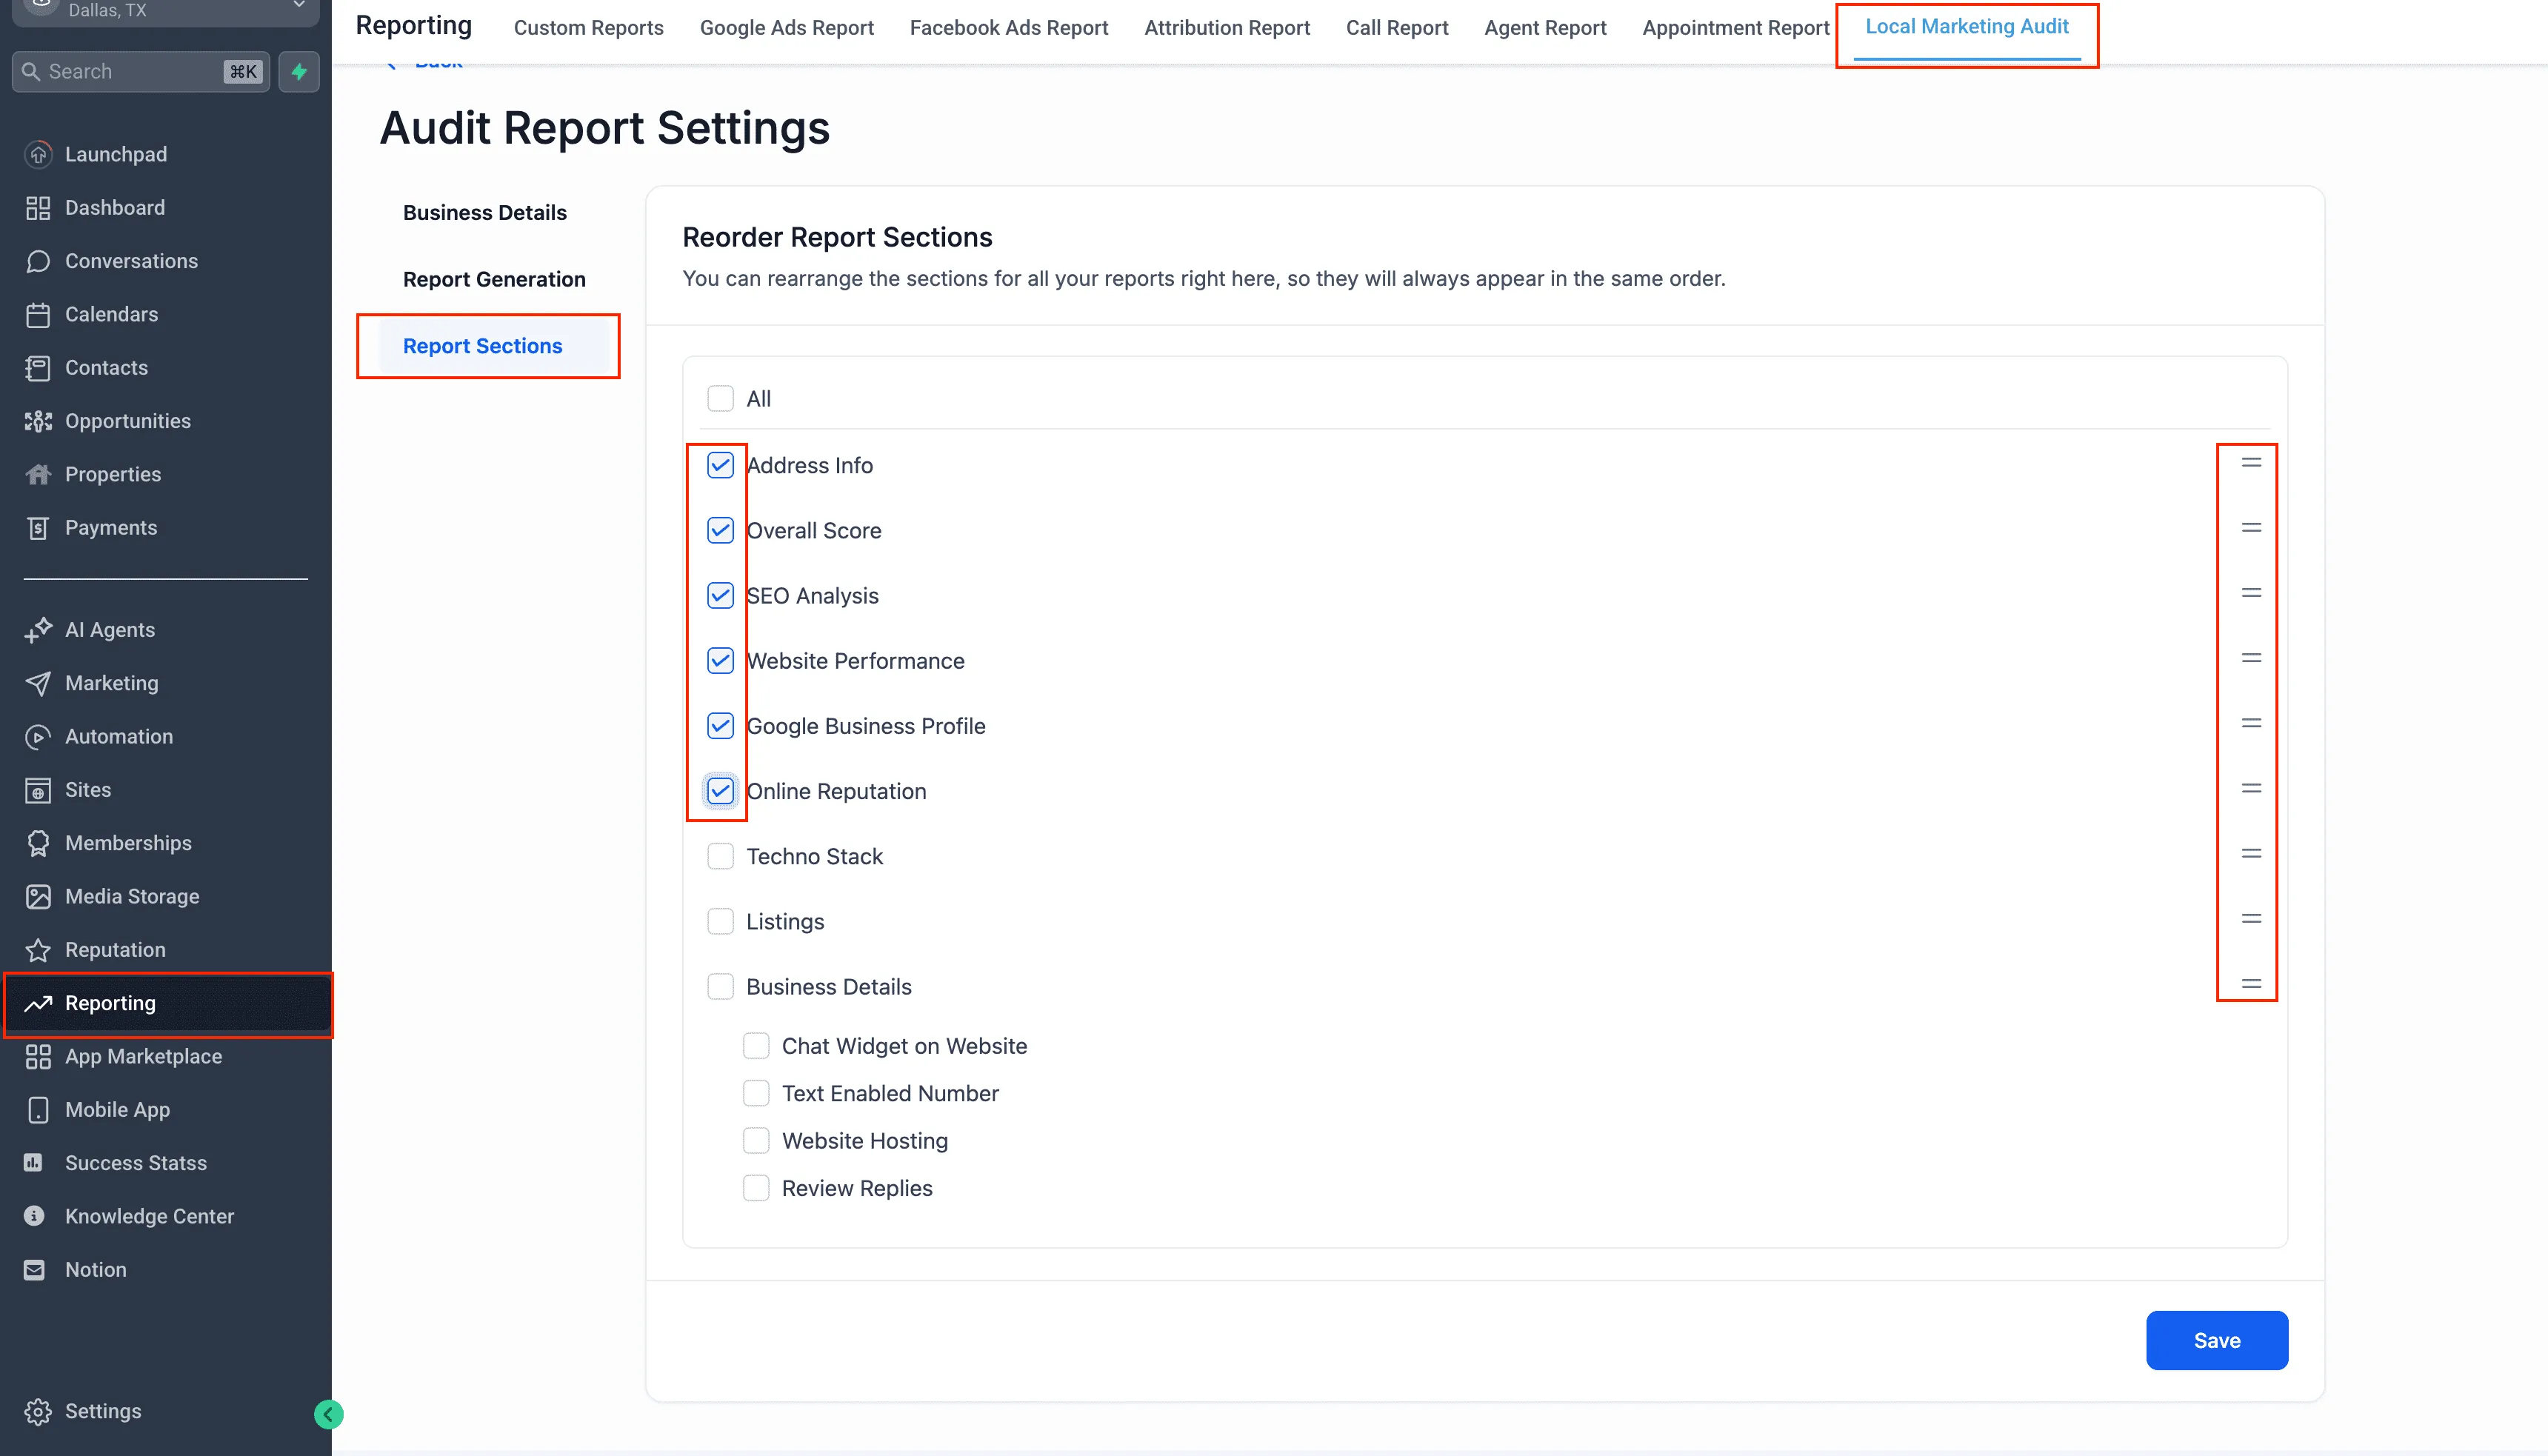Click the Opportunities icon
Viewport: 2548px width, 1456px height.
point(38,421)
